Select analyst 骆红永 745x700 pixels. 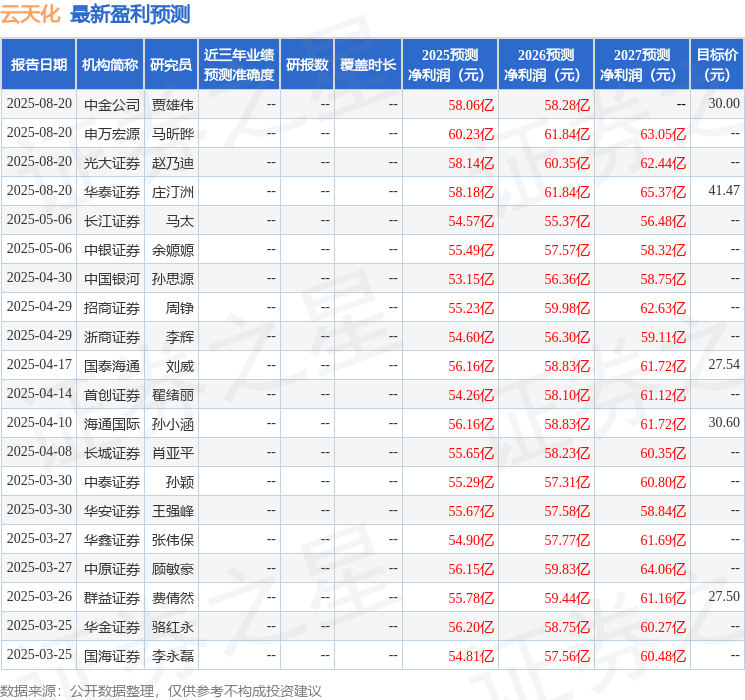[173, 626]
